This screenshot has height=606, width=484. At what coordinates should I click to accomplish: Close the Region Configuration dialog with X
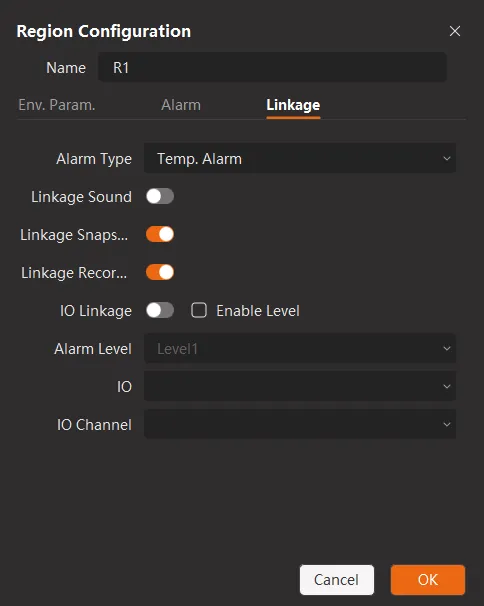click(455, 31)
